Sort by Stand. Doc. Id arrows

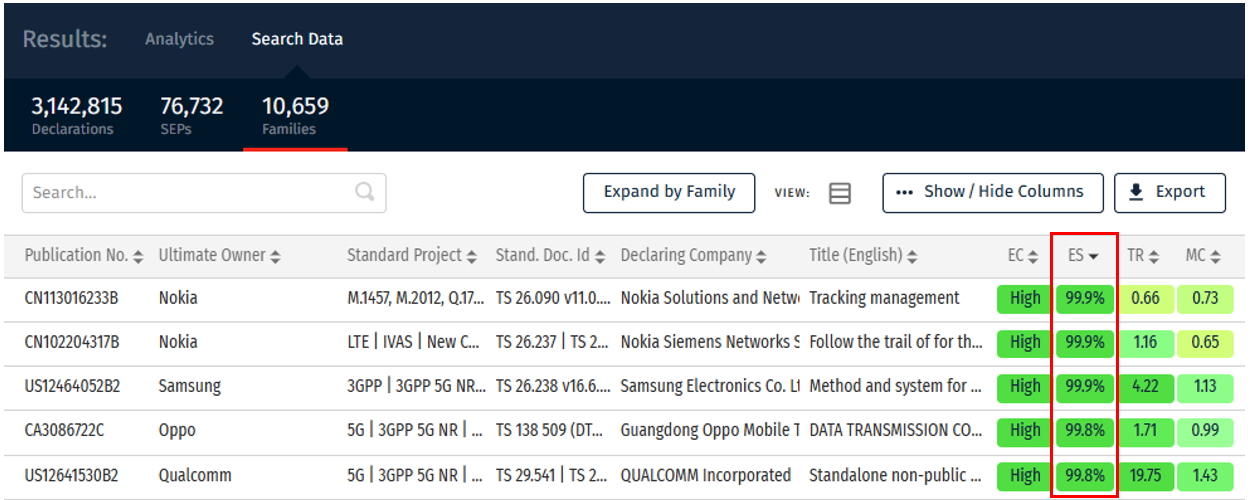(600, 257)
